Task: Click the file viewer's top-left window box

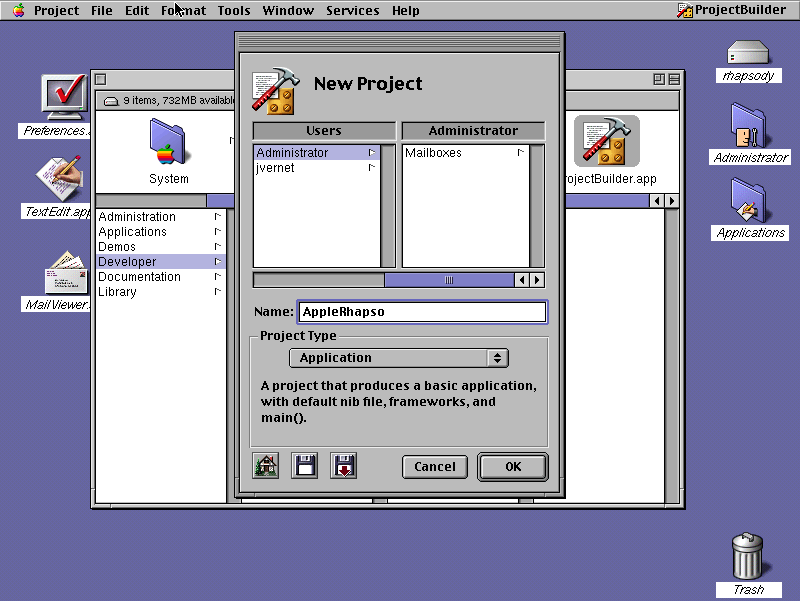Action: (101, 79)
